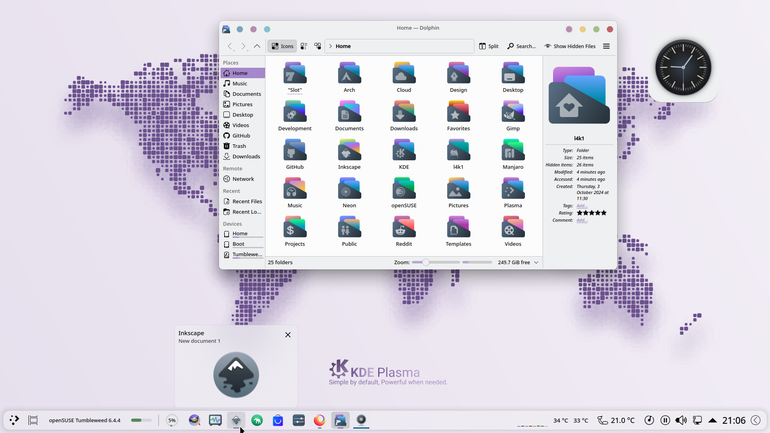The width and height of the screenshot is (770, 433).
Task: Select the Public folder icon
Action: 349,227
